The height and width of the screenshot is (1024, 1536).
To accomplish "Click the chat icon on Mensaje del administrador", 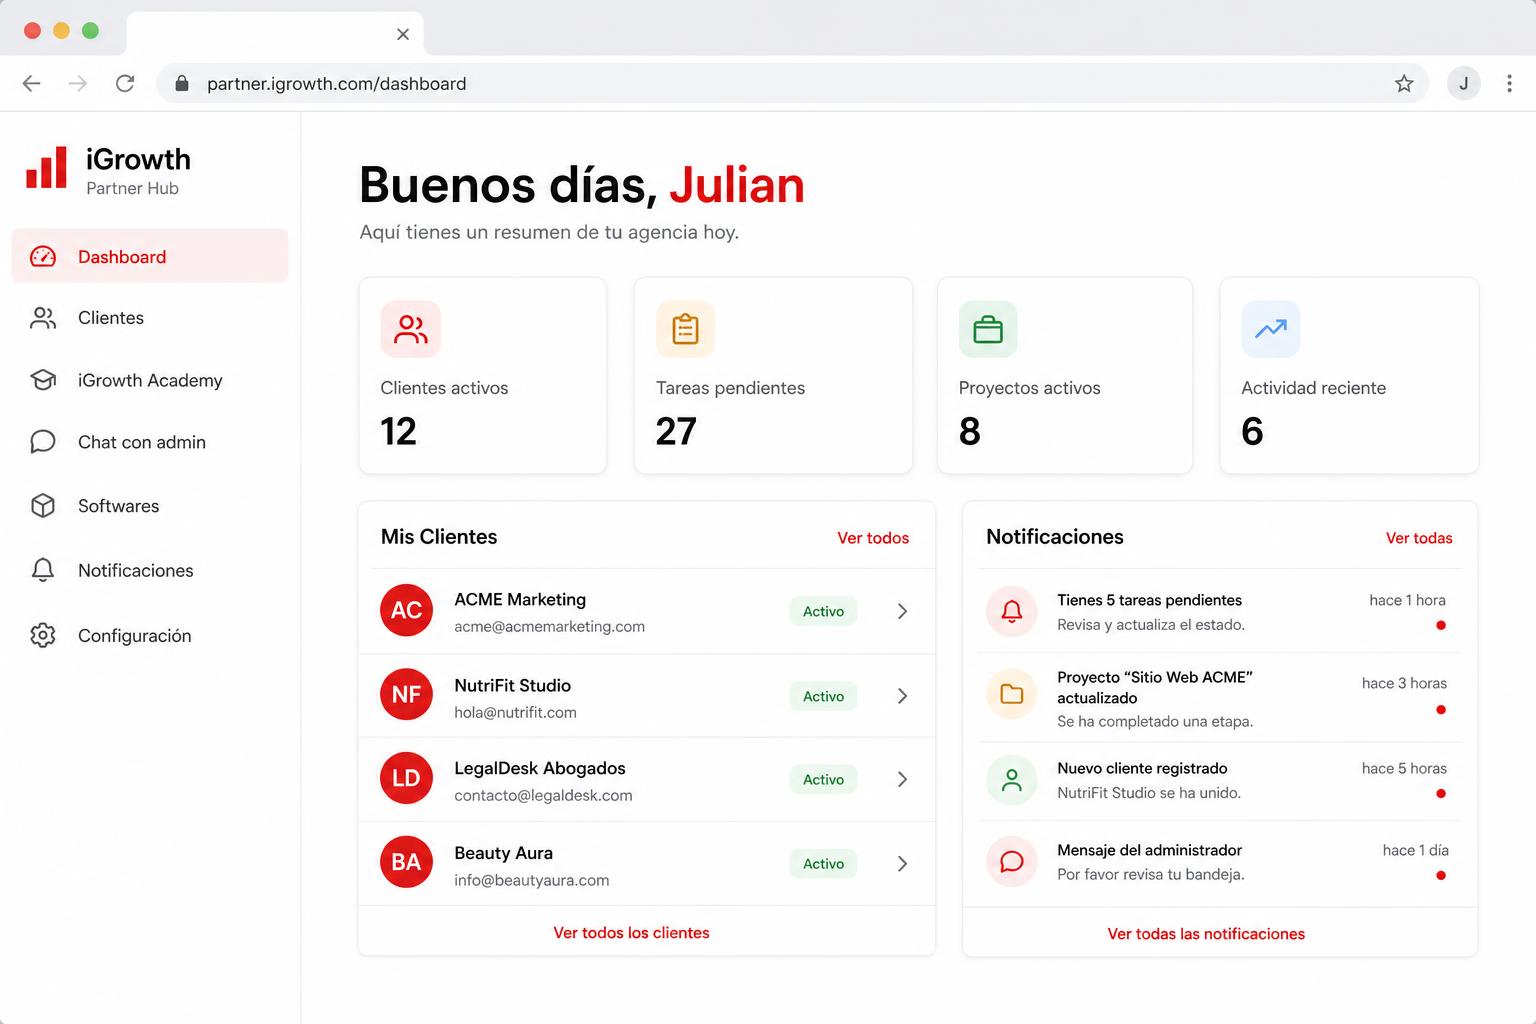I will tap(1012, 861).
